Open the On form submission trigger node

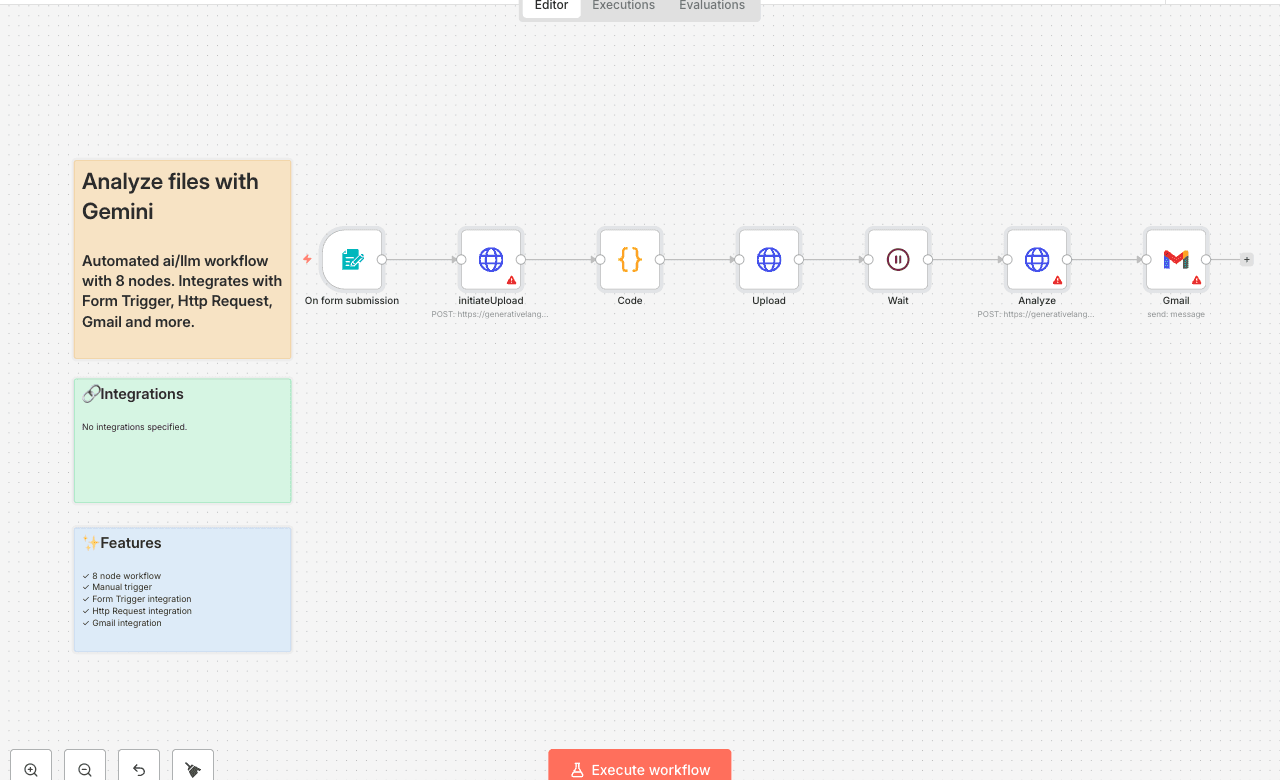(351, 259)
